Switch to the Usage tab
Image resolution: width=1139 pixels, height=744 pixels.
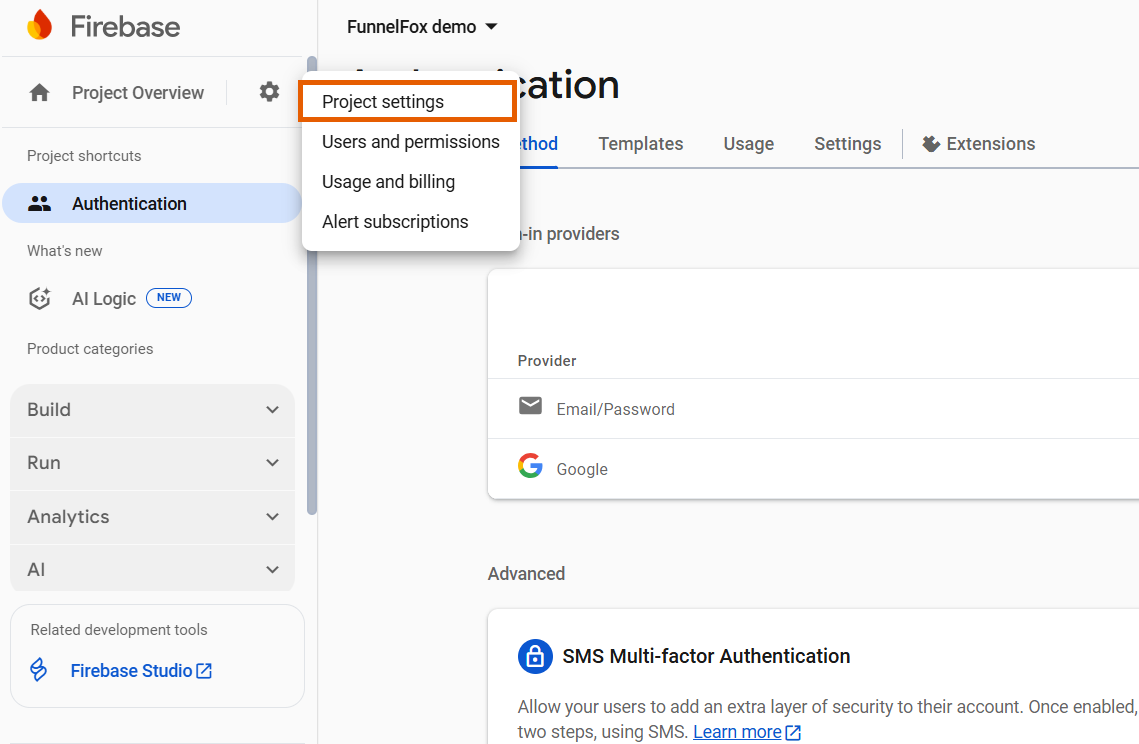click(x=748, y=144)
